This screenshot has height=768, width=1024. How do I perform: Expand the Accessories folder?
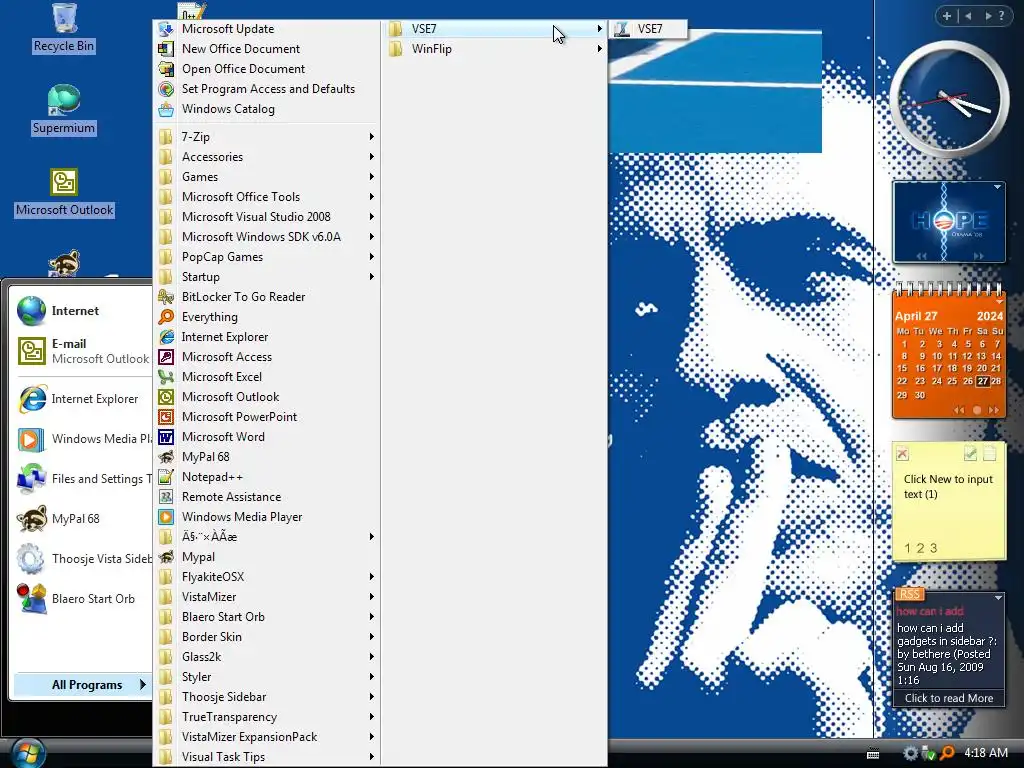[x=267, y=157]
